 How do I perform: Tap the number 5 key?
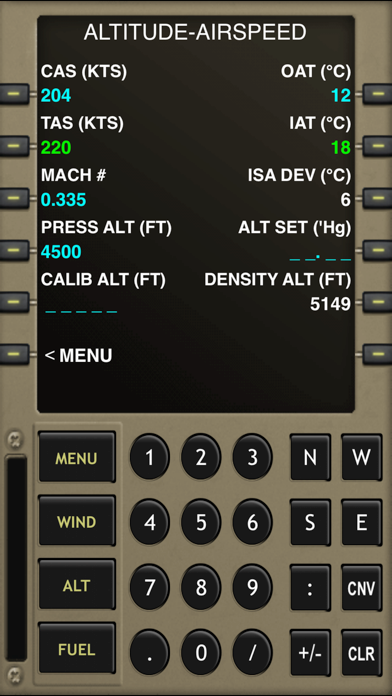pos(201,522)
